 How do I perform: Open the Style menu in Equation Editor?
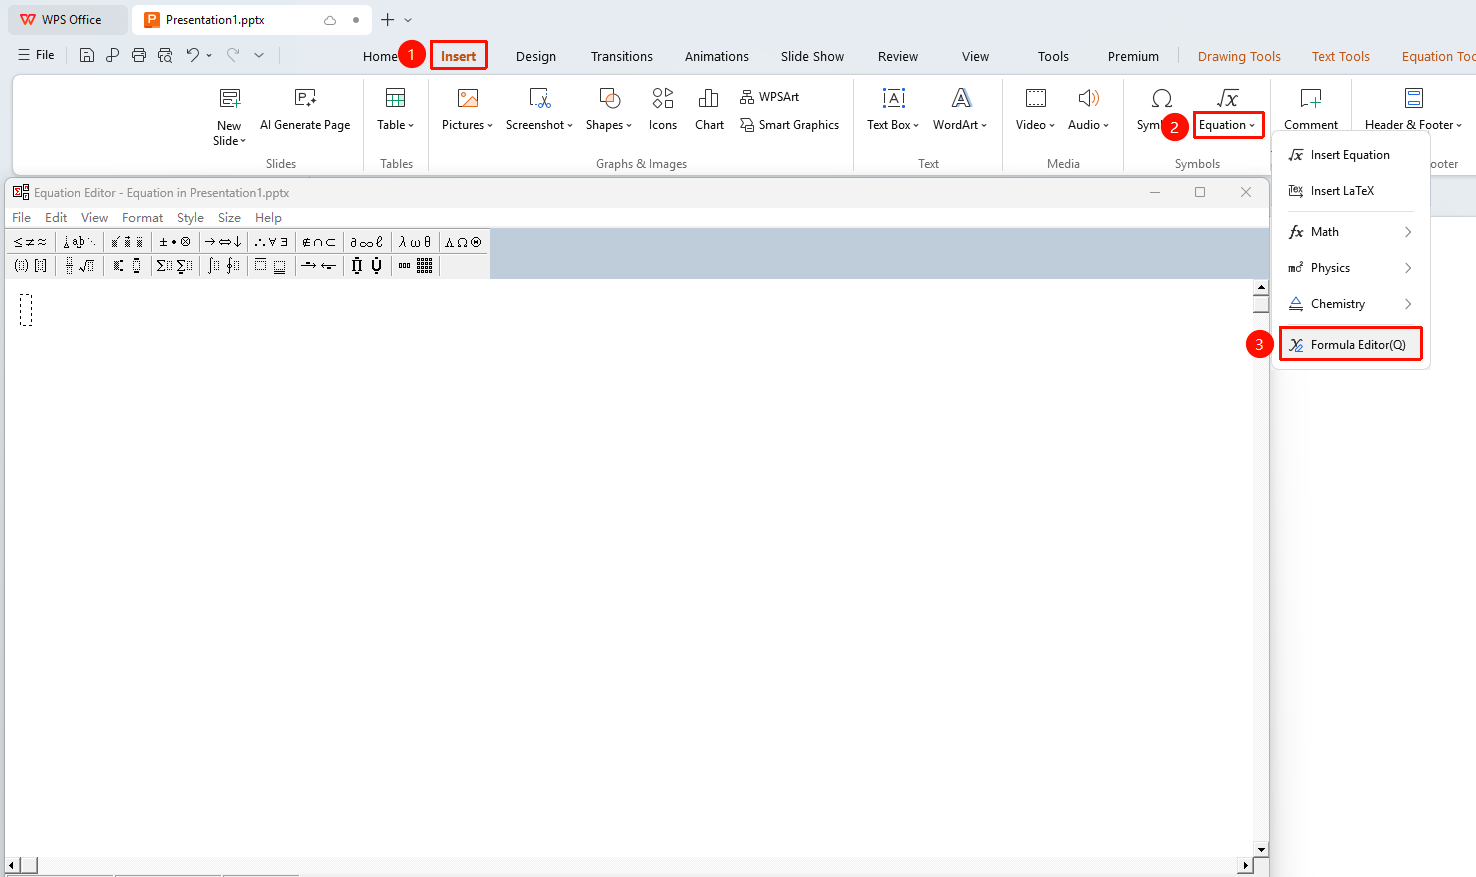[190, 218]
